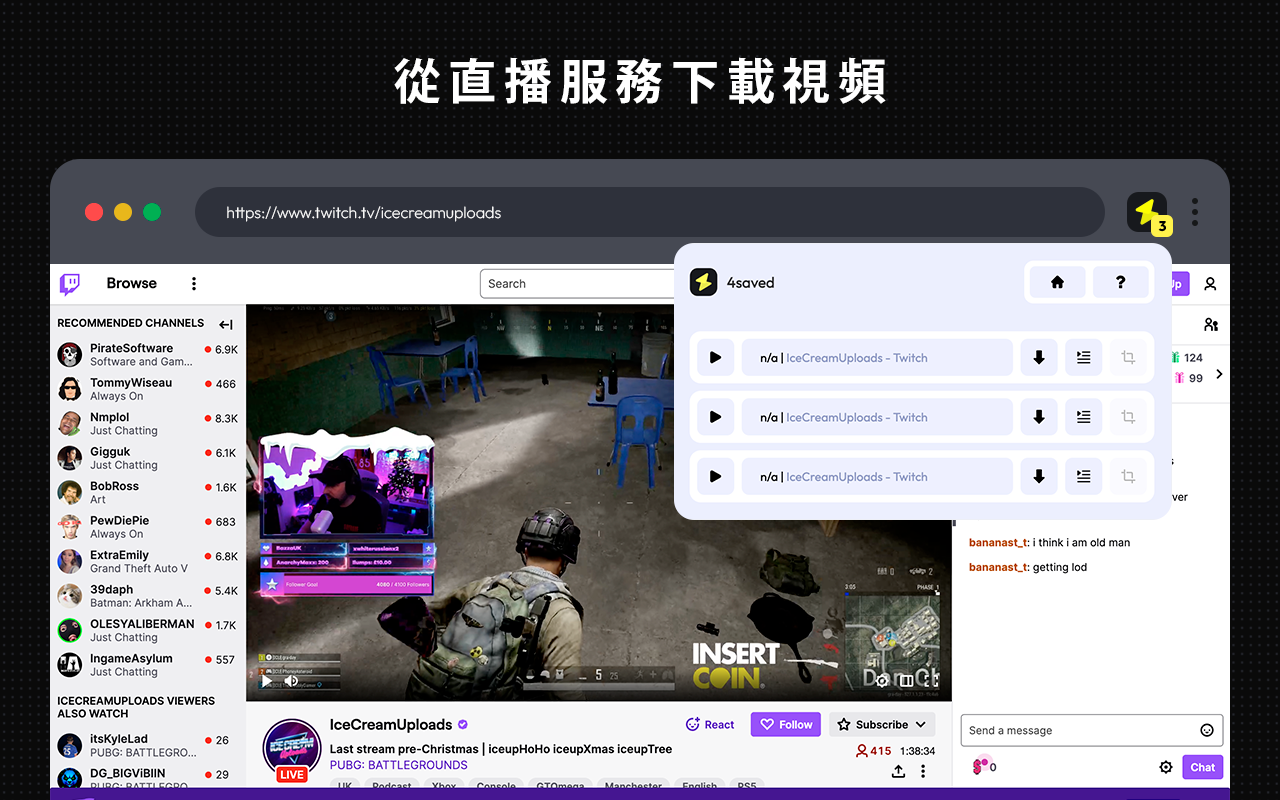This screenshot has width=1280, height=800.
Task: Focus the Twitch Search field
Action: click(578, 284)
